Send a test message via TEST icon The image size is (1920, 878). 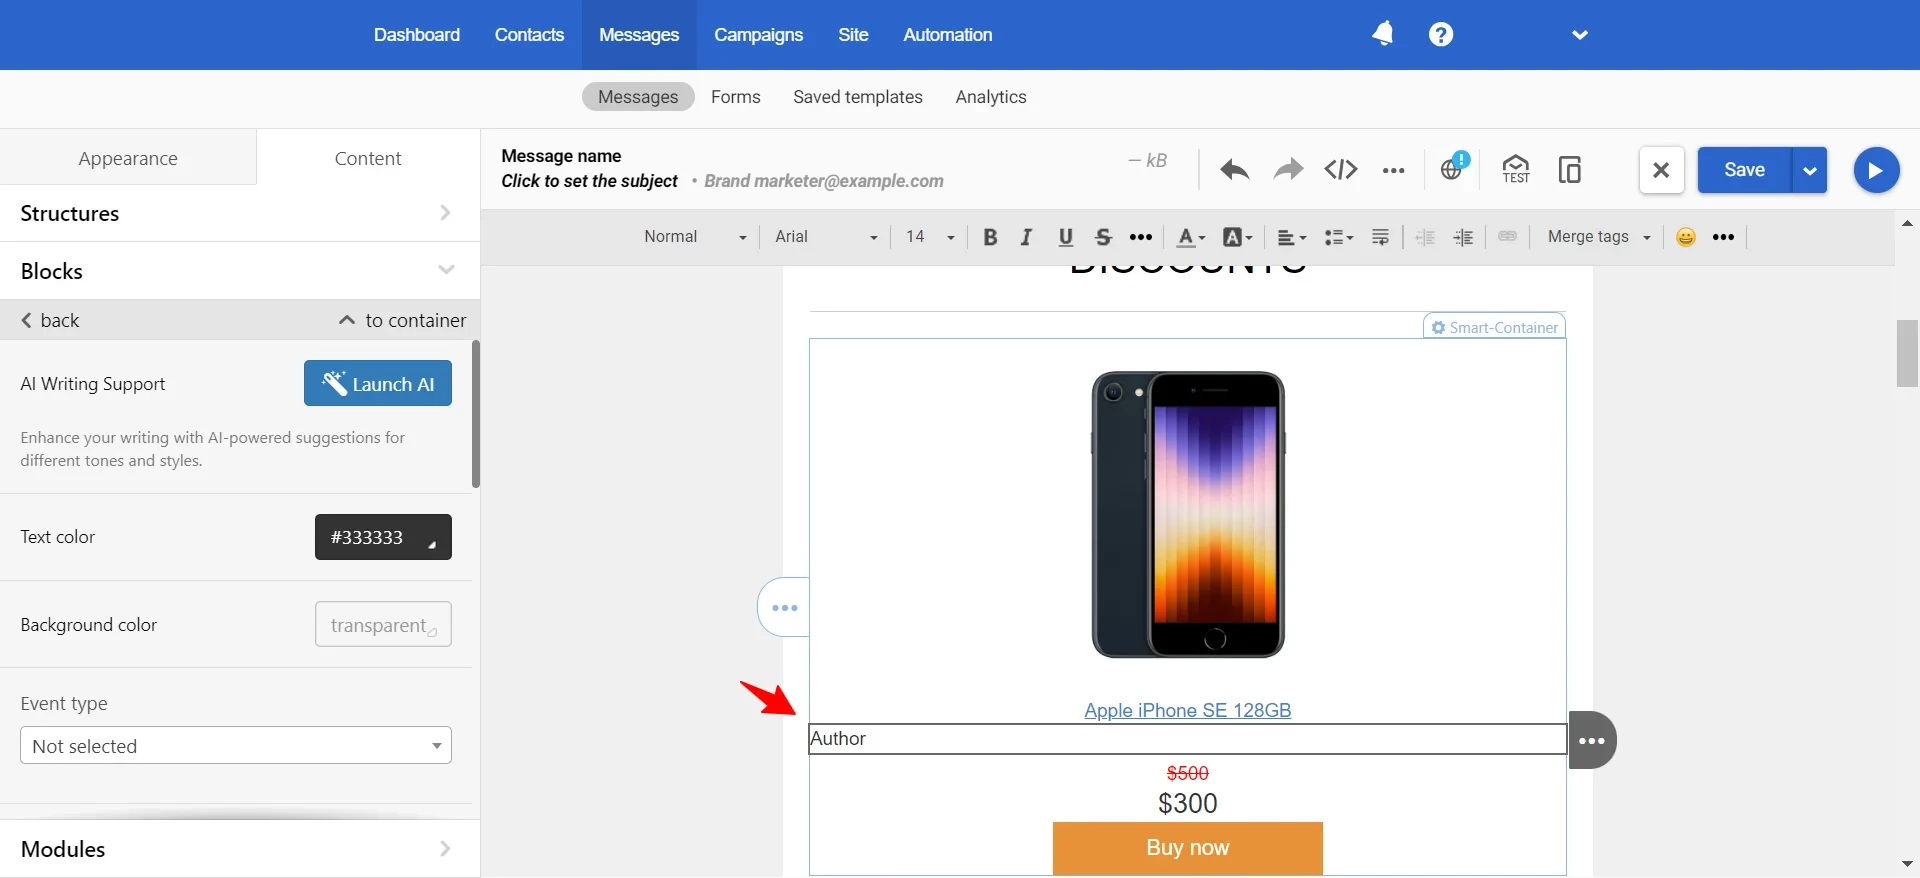pyautogui.click(x=1516, y=169)
